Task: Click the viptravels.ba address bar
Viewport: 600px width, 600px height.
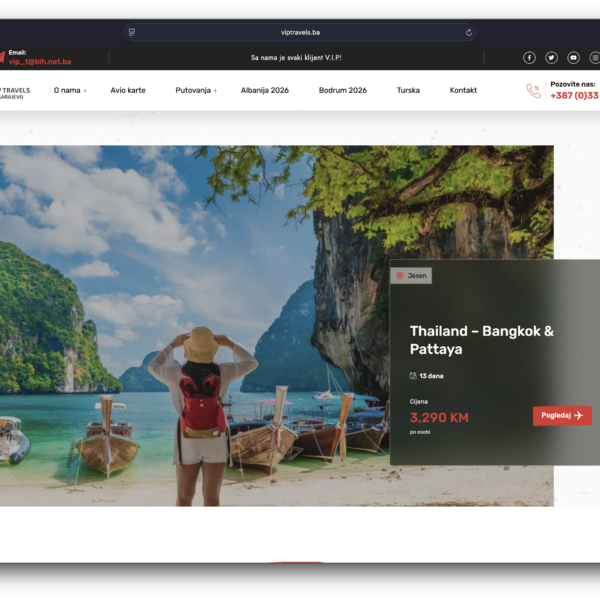Action: (300, 32)
